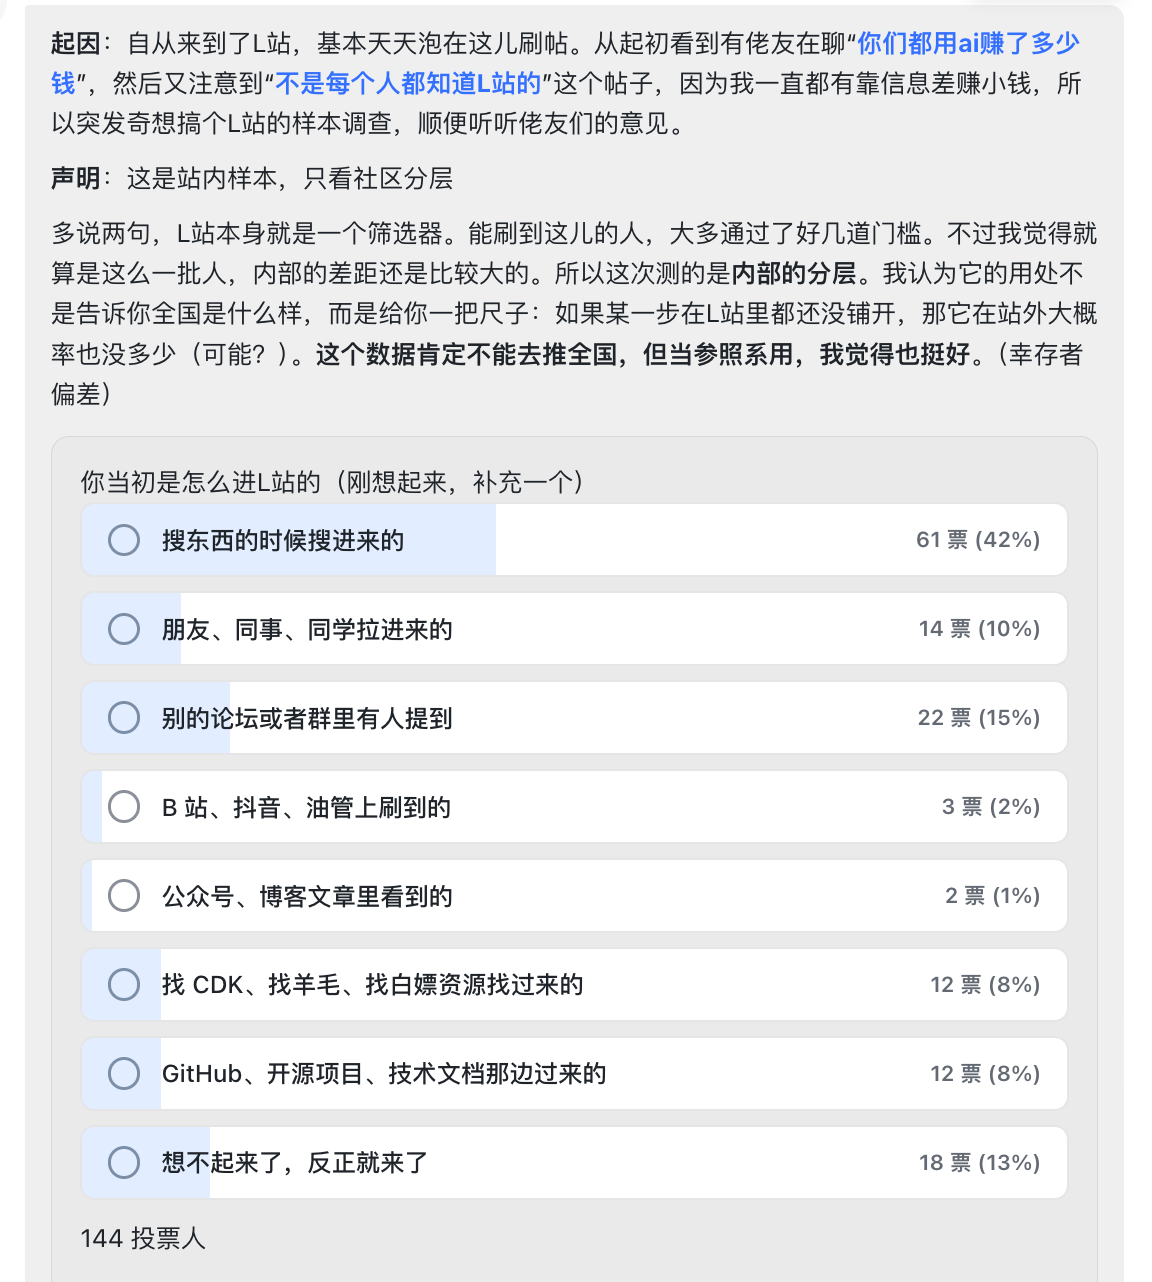Click option text 朋友、同事、同学拉进来的
1152x1282 pixels.
[307, 630]
